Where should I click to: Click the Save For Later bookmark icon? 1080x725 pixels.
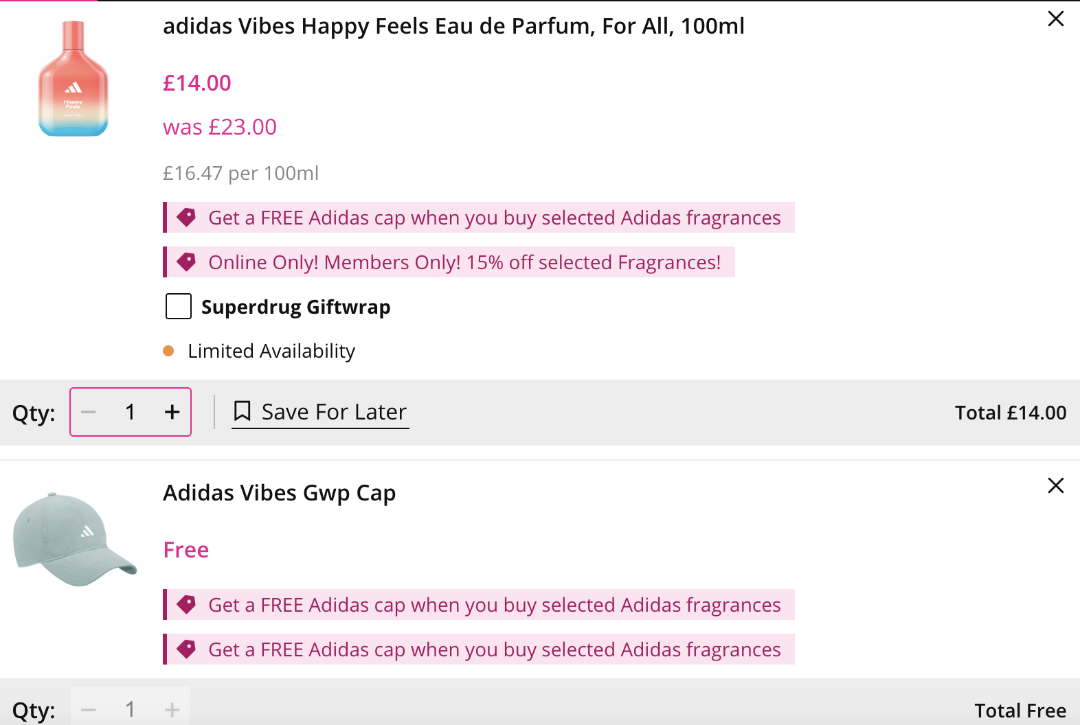point(242,412)
